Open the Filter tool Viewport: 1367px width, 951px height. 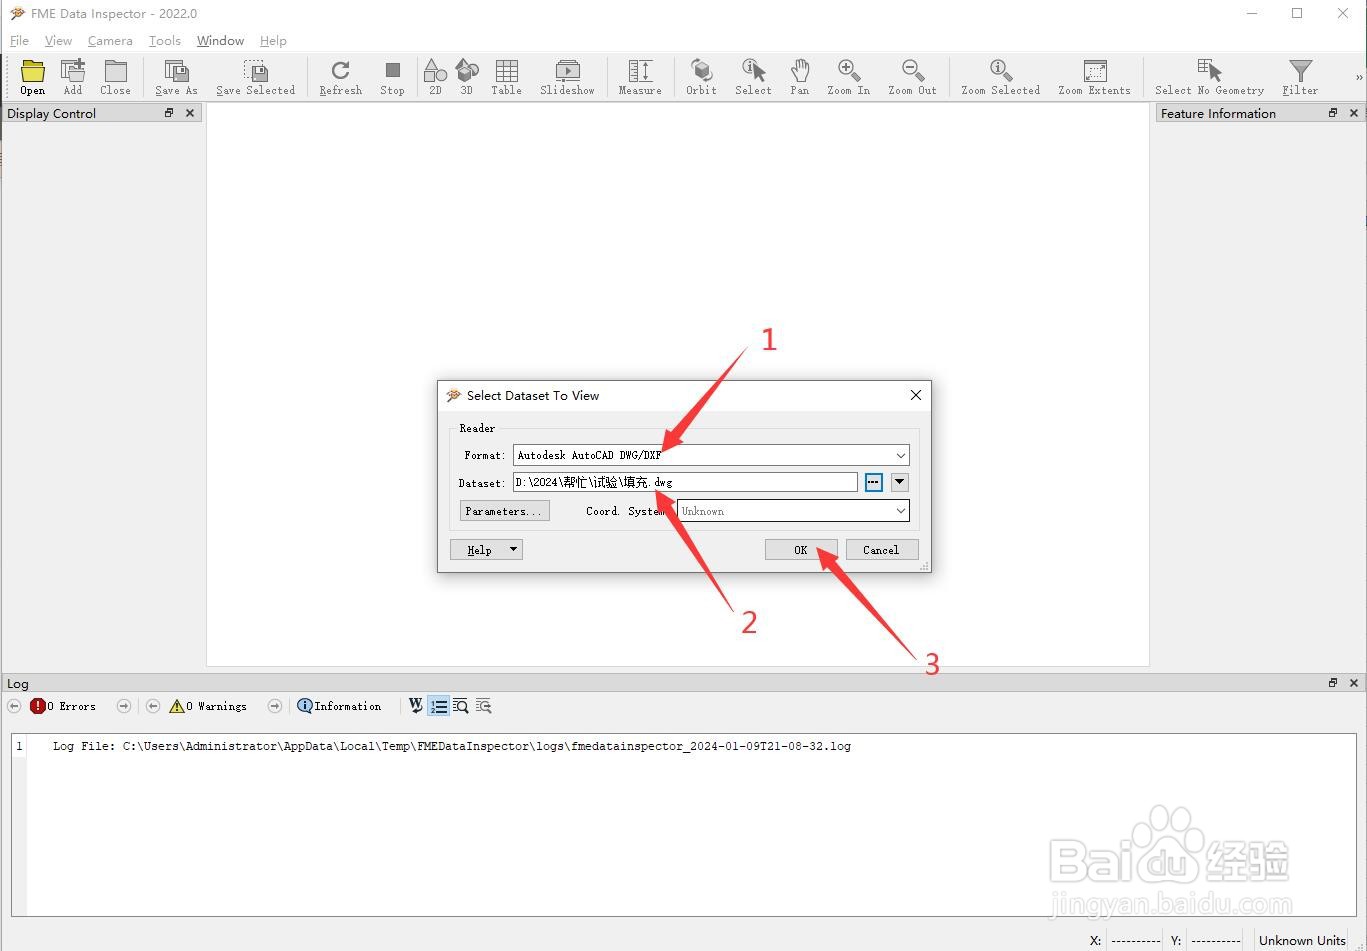[x=1300, y=77]
